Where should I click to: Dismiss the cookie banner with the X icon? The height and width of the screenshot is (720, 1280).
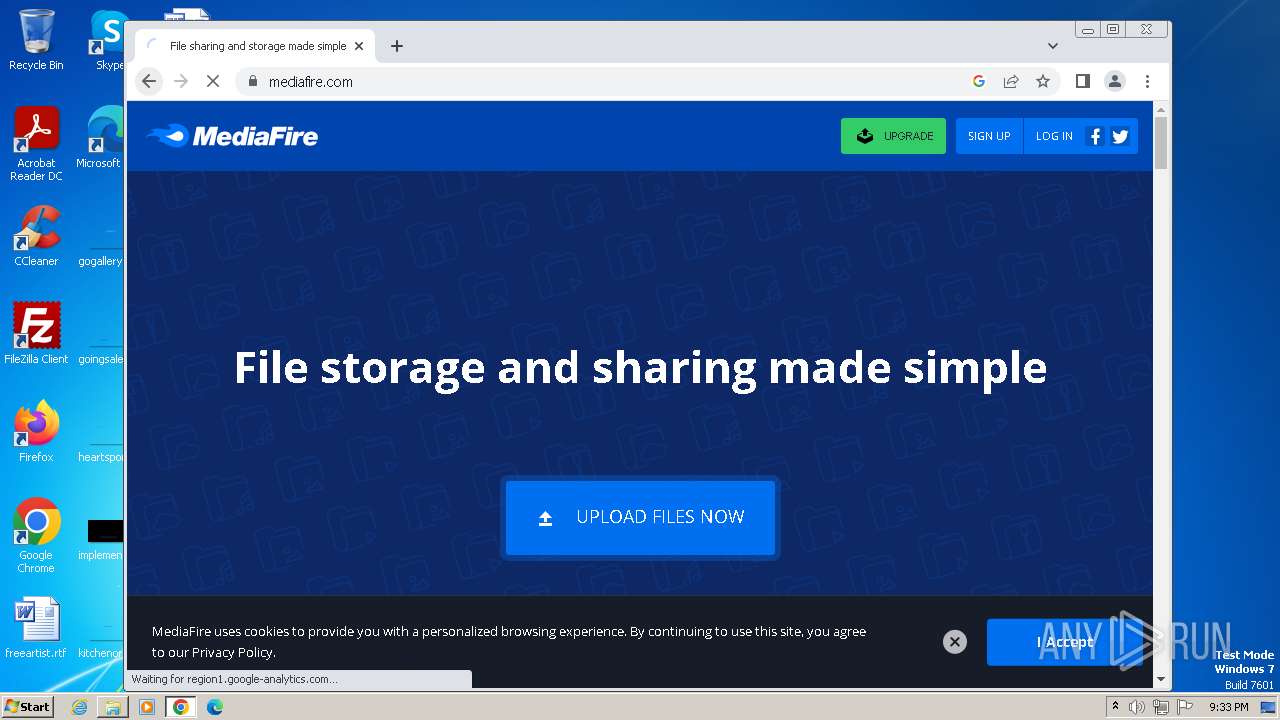[955, 642]
